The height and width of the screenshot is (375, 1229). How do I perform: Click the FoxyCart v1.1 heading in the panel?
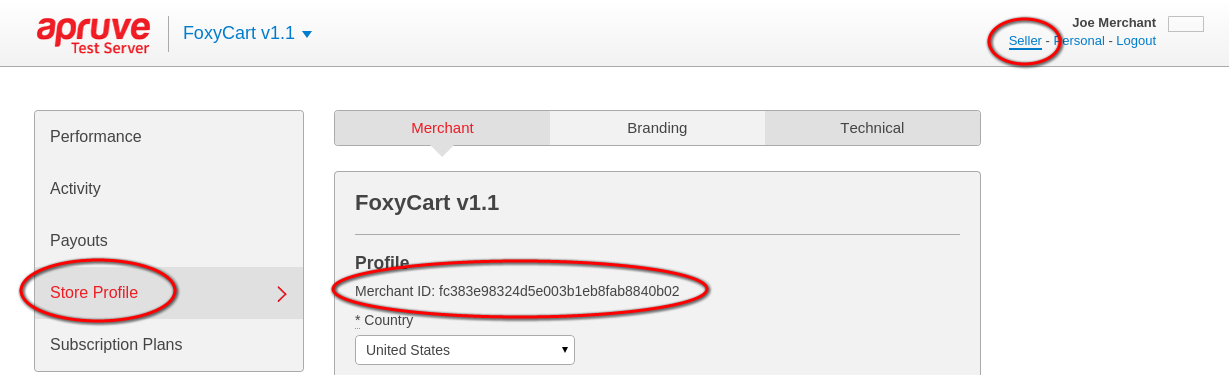(x=427, y=203)
